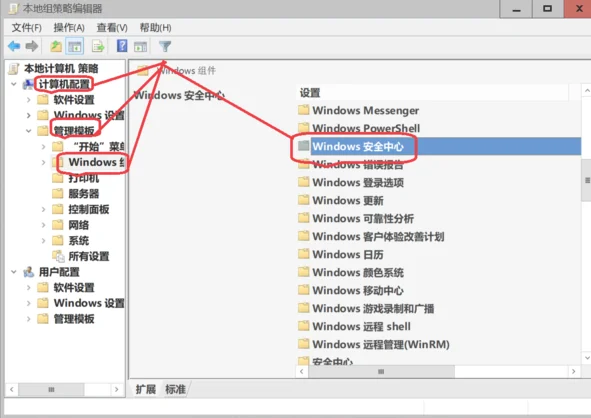Select 打印机 in the tree
Screen dimensions: 591x418
coord(84,178)
